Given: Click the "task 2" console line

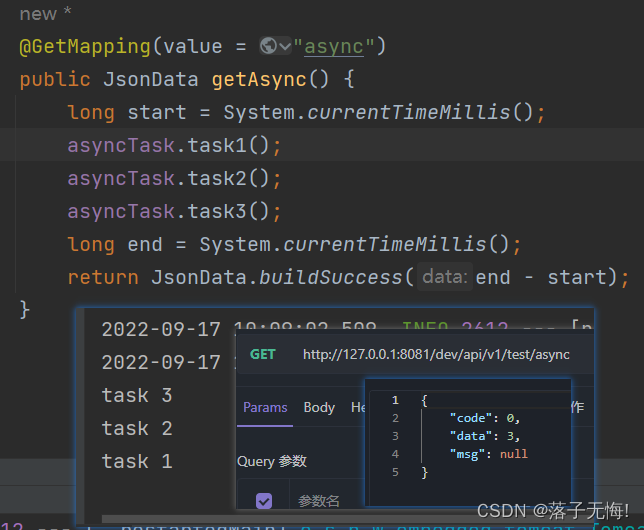Looking at the screenshot, I should 137,428.
